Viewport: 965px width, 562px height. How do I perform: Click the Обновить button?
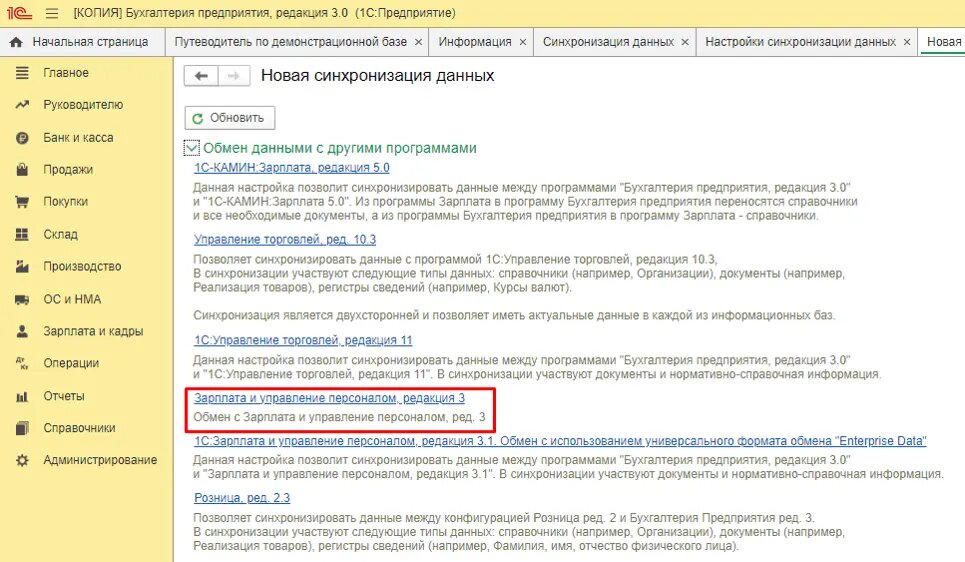tap(230, 118)
